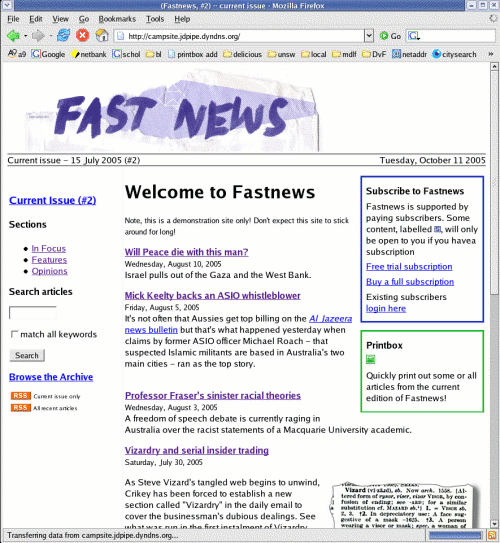The image size is (500, 543).
Task: Click Free trial subscription link
Action: tap(409, 267)
